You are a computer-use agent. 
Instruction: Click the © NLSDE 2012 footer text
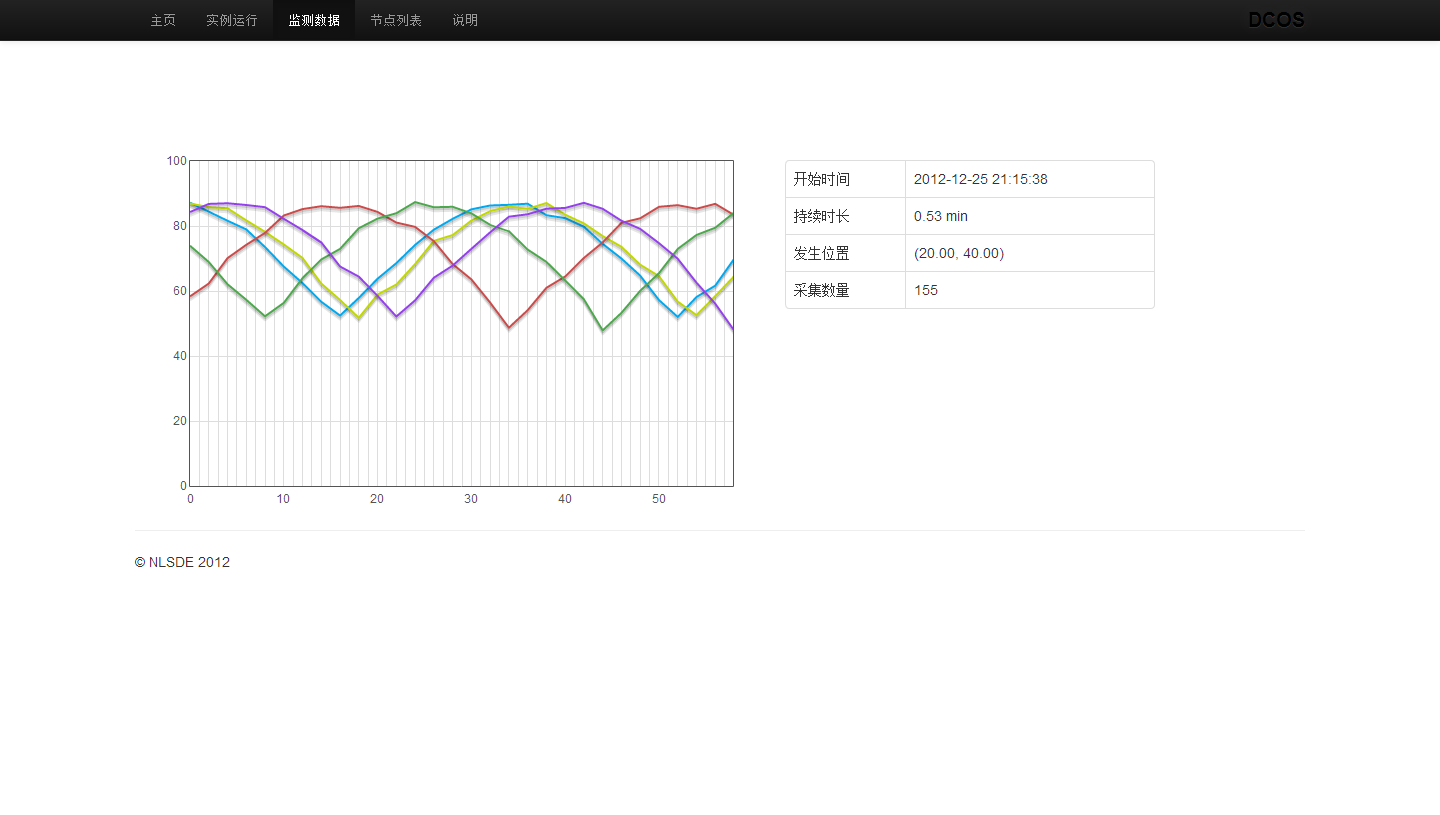coord(182,562)
